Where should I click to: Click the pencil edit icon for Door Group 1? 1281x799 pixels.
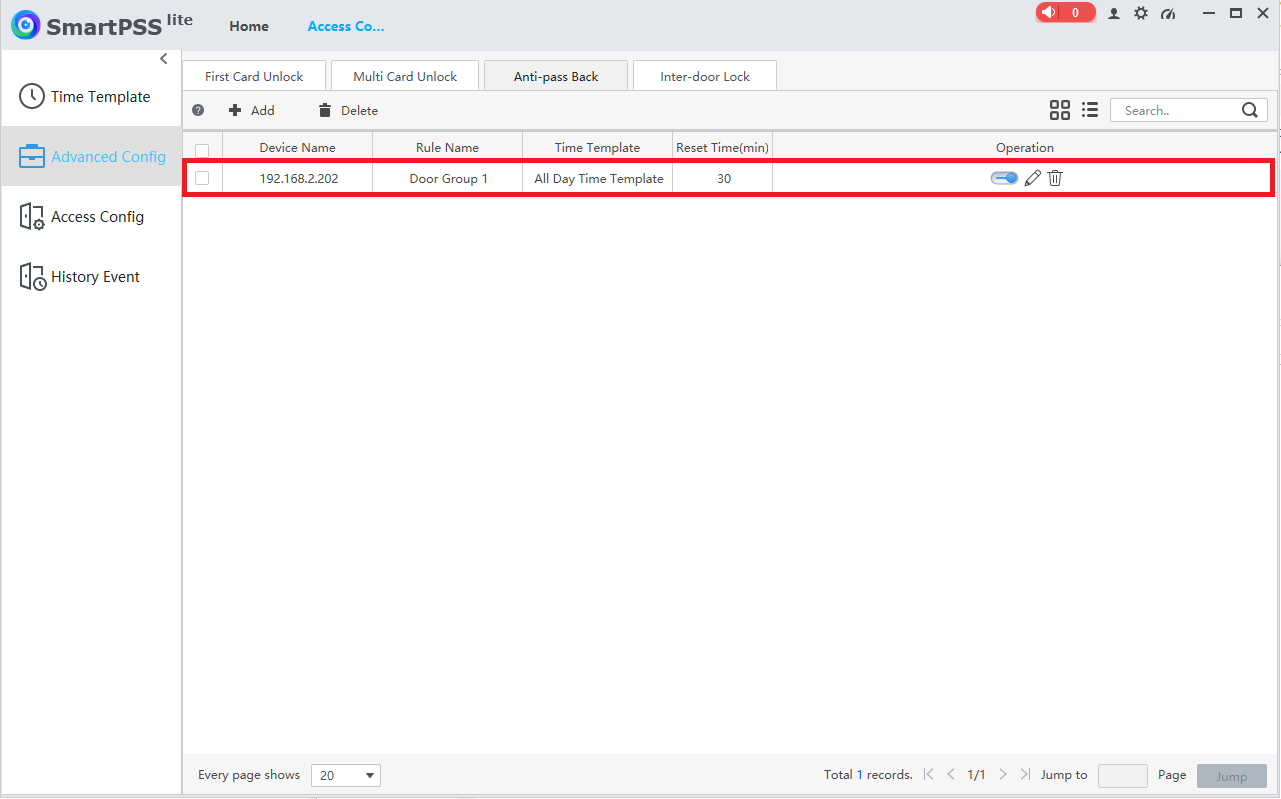pos(1033,178)
